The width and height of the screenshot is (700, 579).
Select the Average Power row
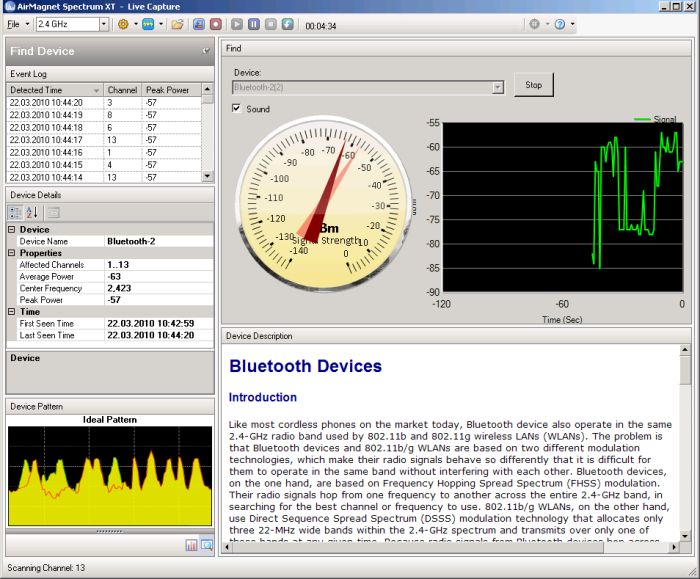click(x=114, y=276)
